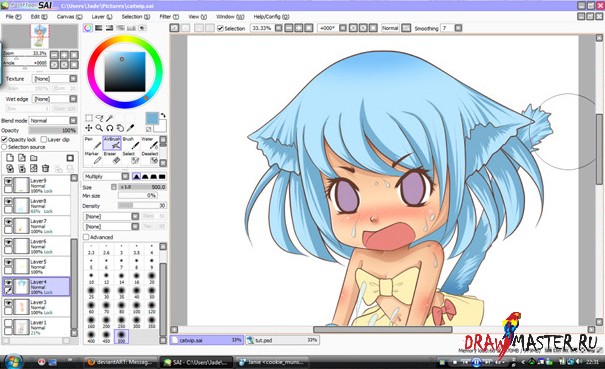
Task: Open the Help/Config menu
Action: pyautogui.click(x=271, y=17)
